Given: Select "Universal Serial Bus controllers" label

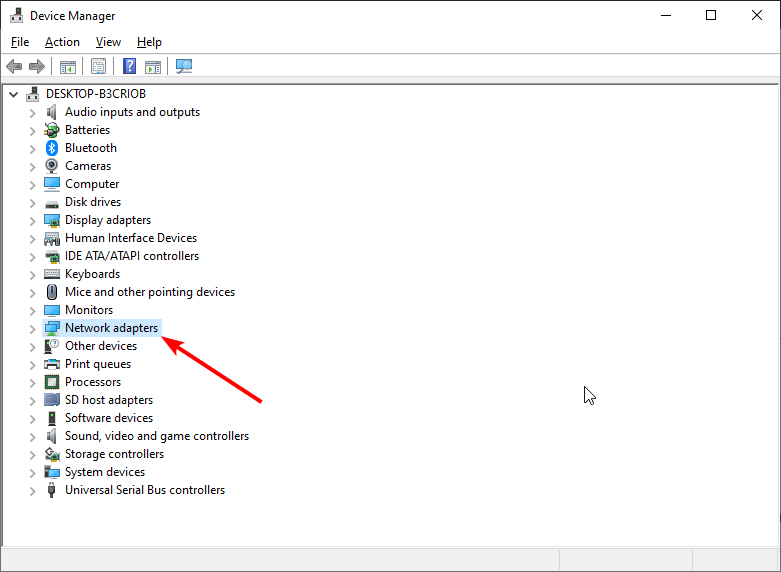Looking at the screenshot, I should pyautogui.click(x=145, y=490).
